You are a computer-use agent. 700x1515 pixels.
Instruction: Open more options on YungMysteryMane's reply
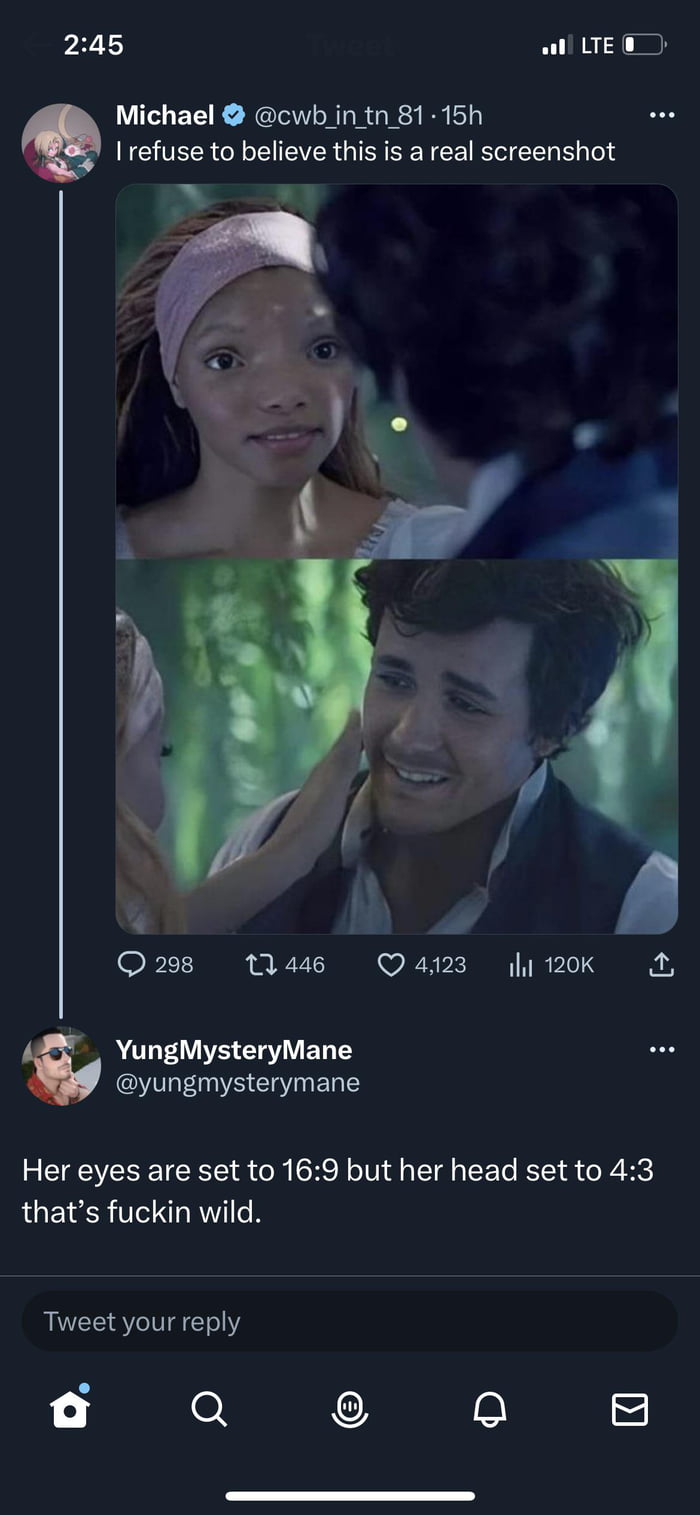click(x=661, y=1050)
